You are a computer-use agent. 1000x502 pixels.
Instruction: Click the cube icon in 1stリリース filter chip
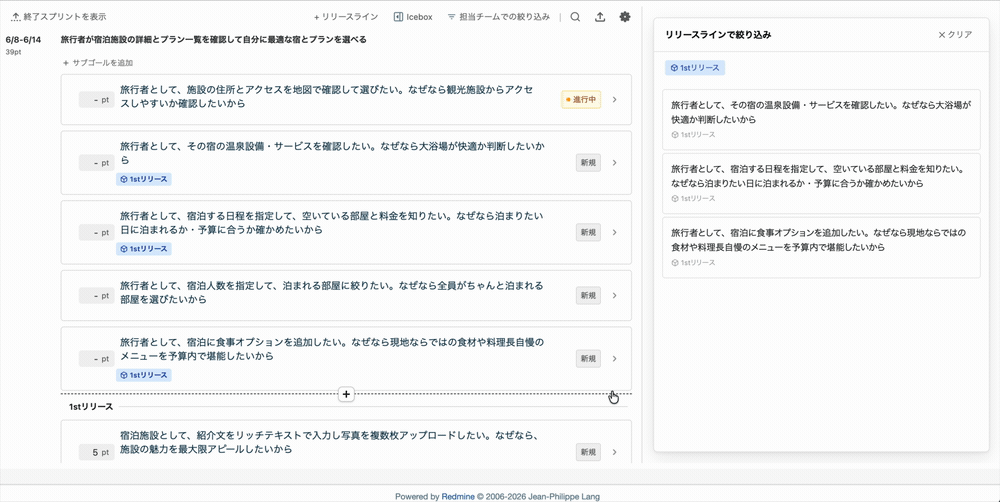coord(674,68)
